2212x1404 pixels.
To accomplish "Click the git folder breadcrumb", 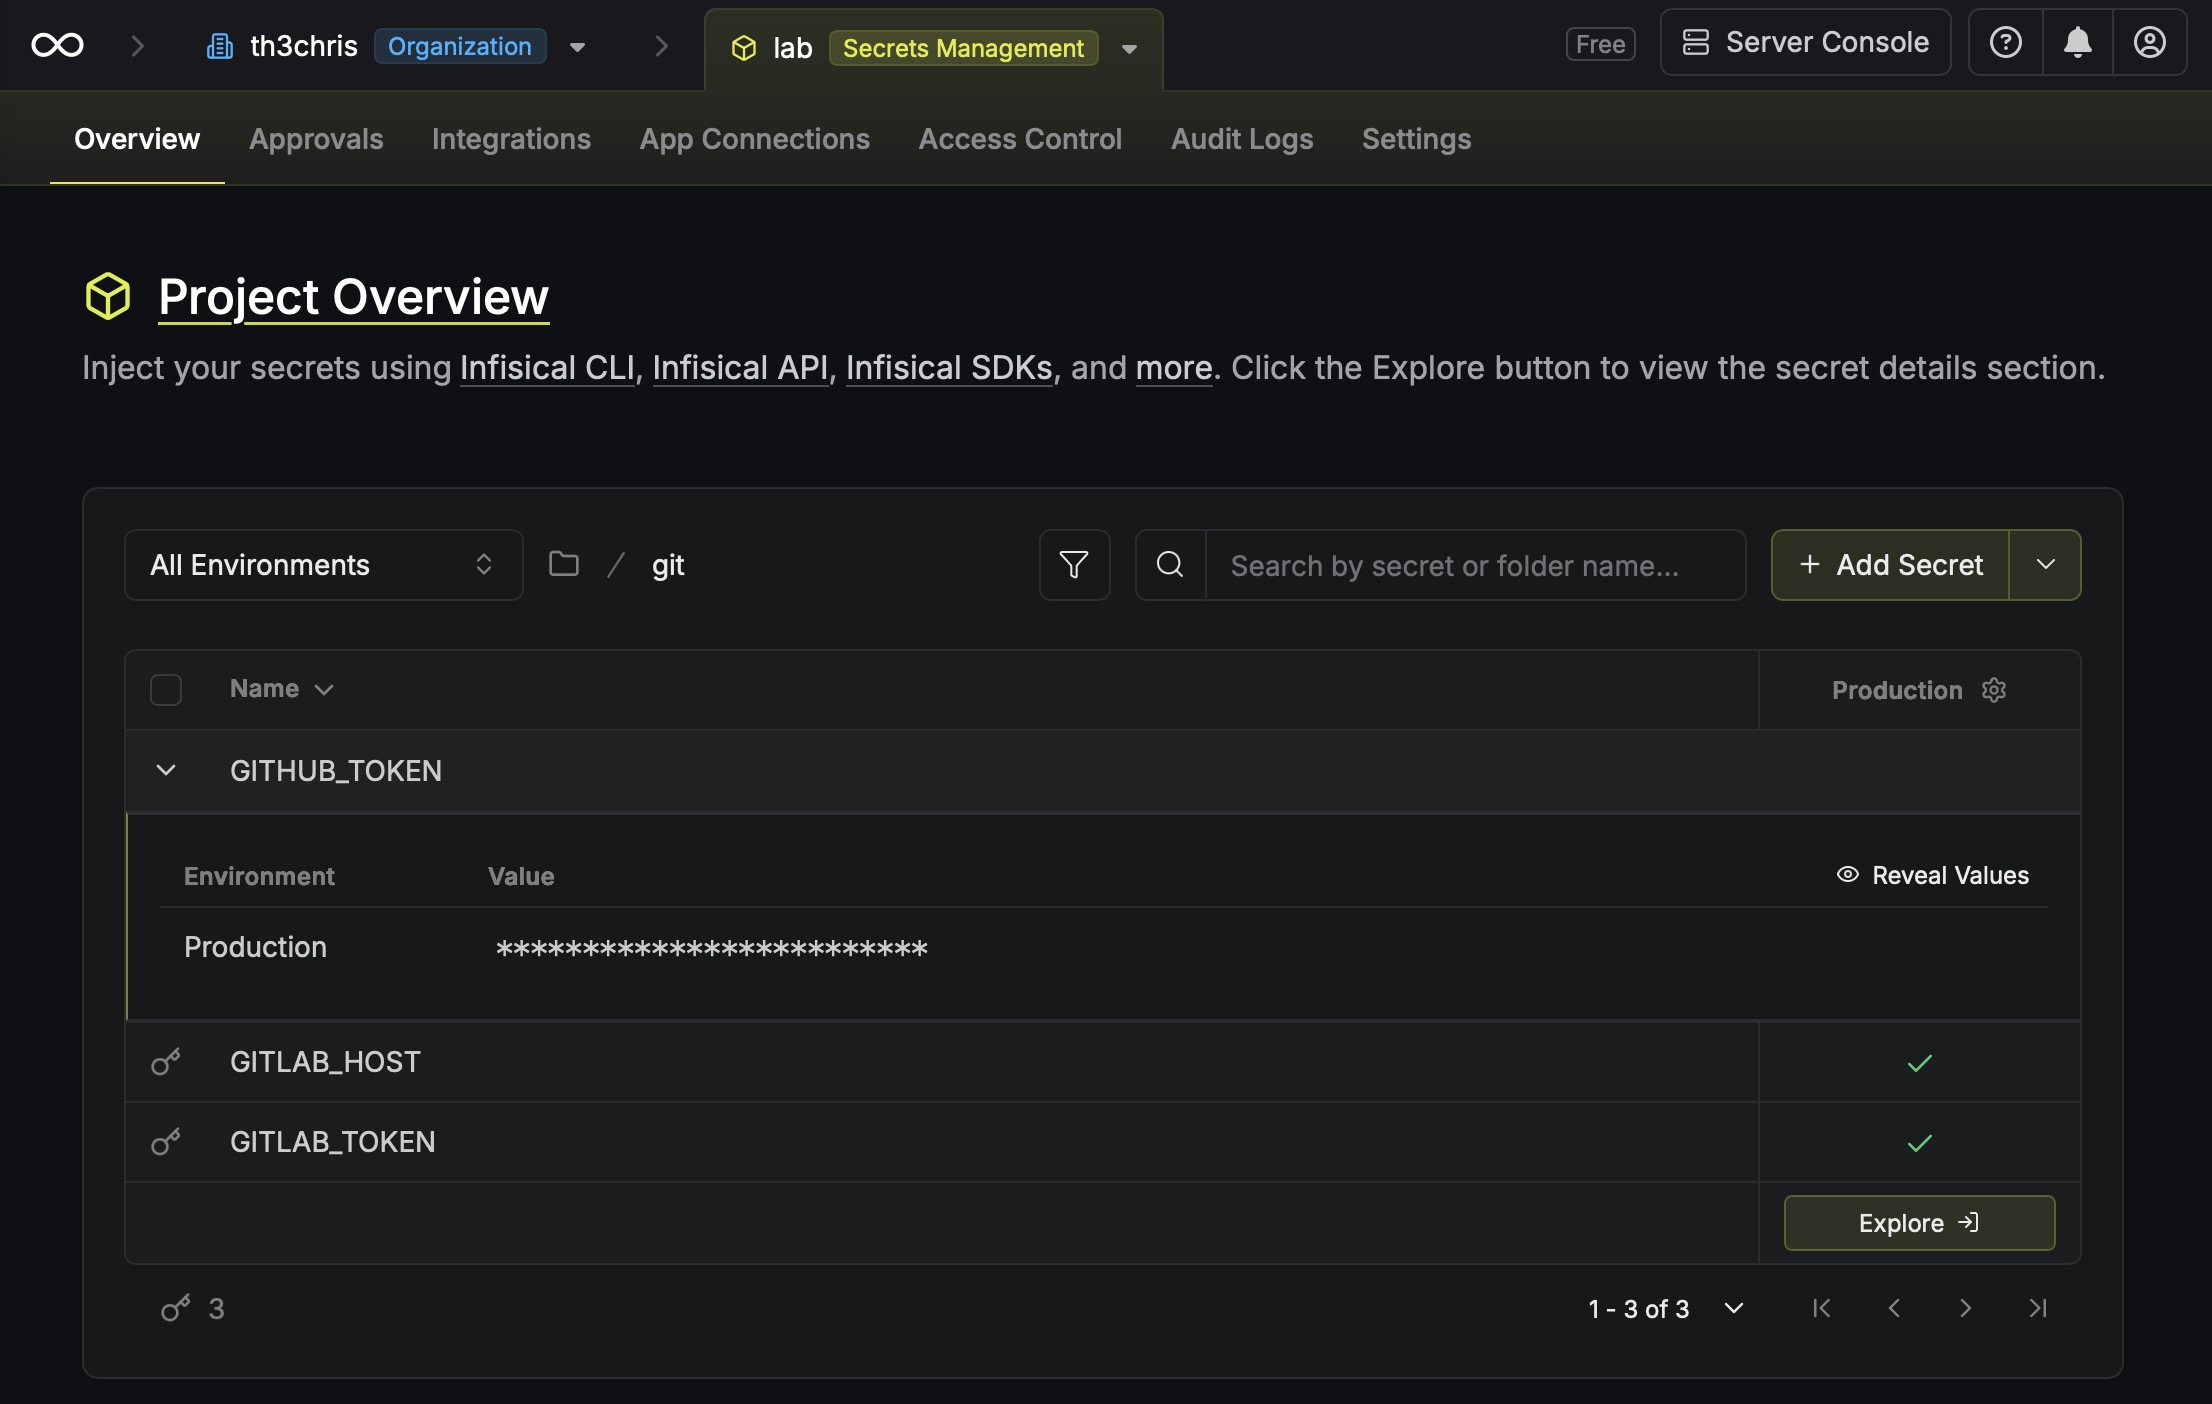I will coord(668,566).
